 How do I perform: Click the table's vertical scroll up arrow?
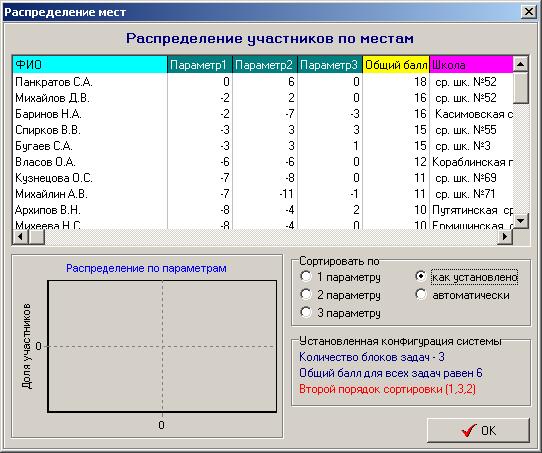[520, 64]
